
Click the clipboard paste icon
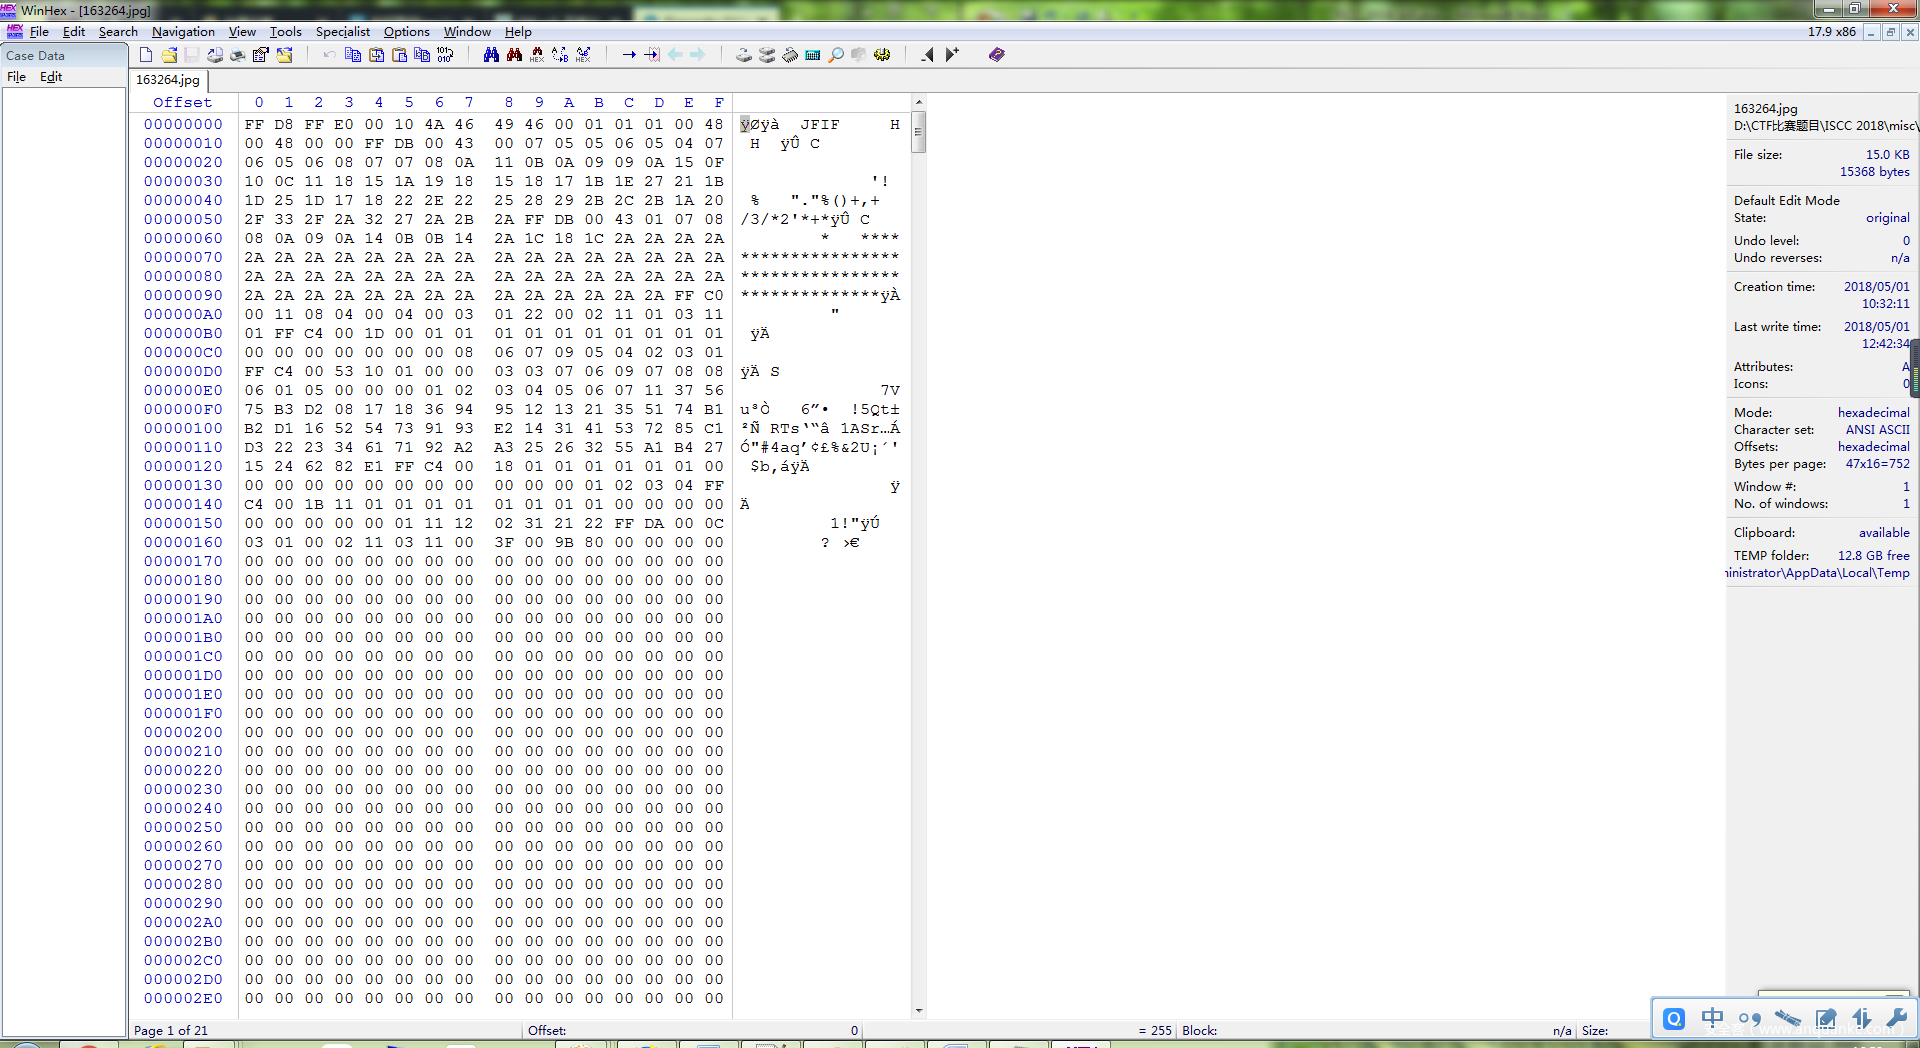(x=399, y=55)
